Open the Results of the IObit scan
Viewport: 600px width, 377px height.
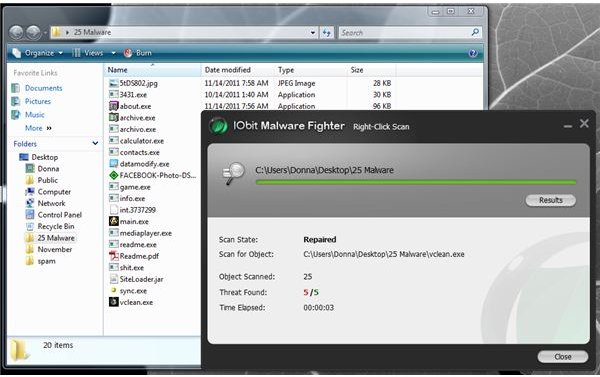coord(550,200)
